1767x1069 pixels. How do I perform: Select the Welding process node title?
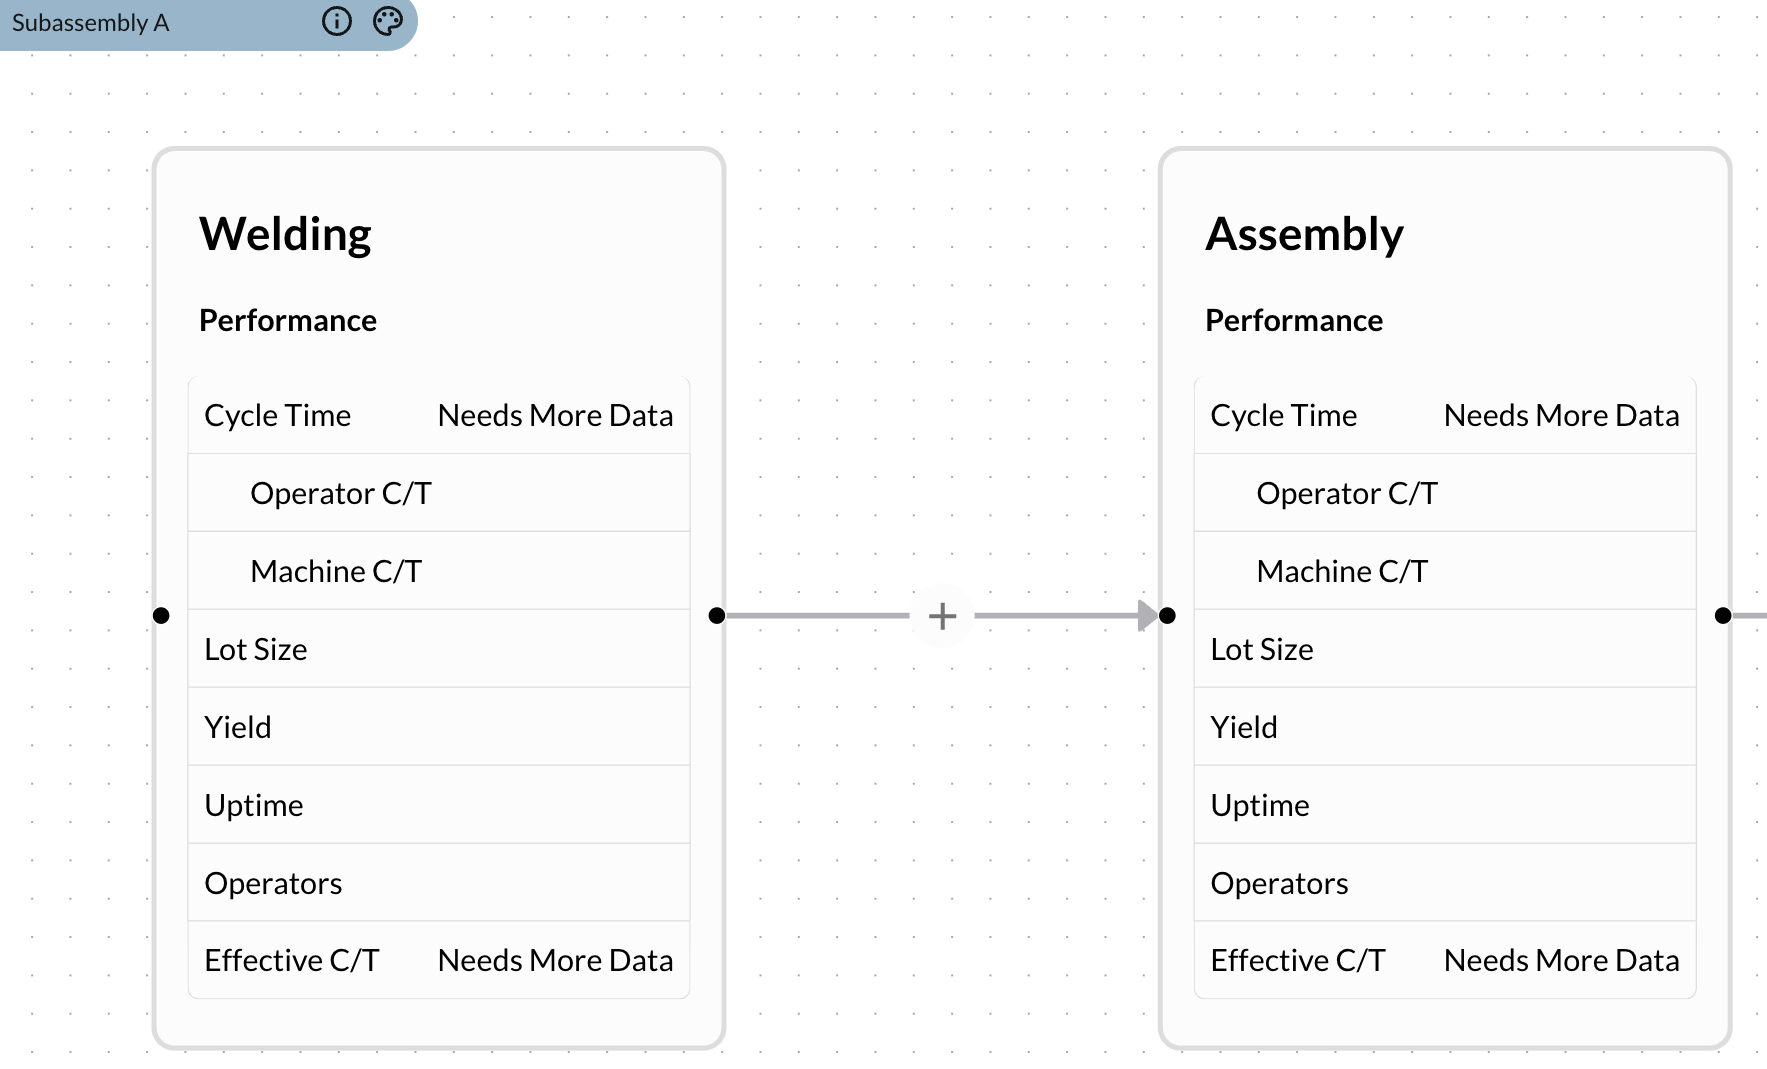(x=286, y=233)
